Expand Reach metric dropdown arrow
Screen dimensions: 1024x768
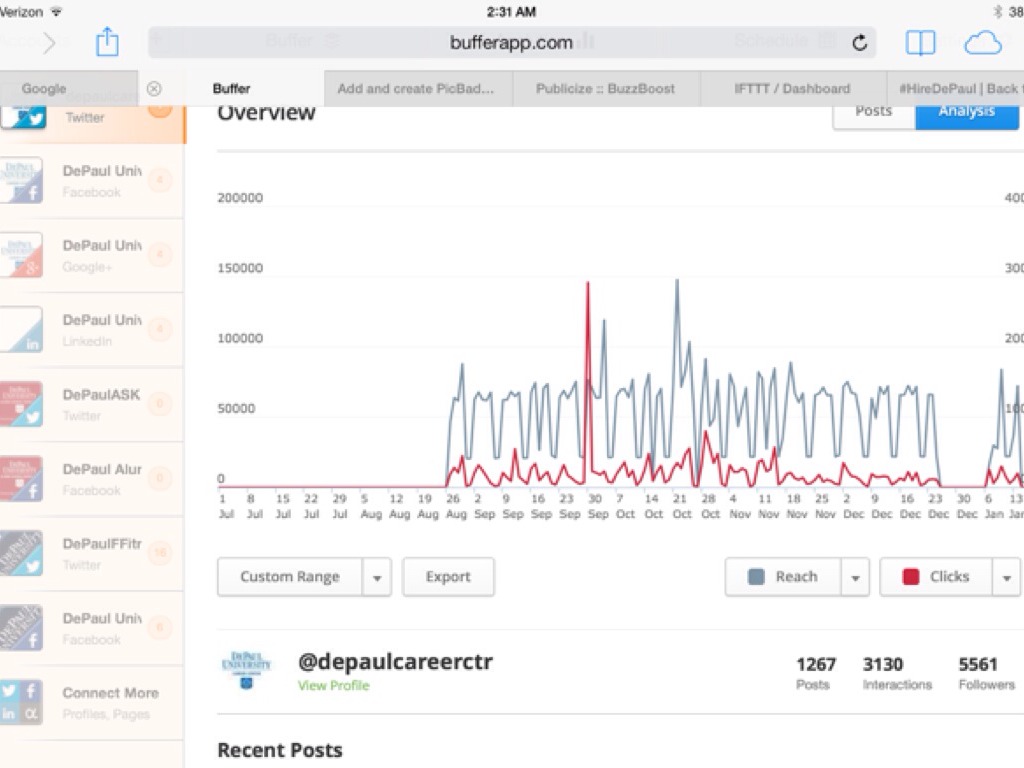click(855, 577)
